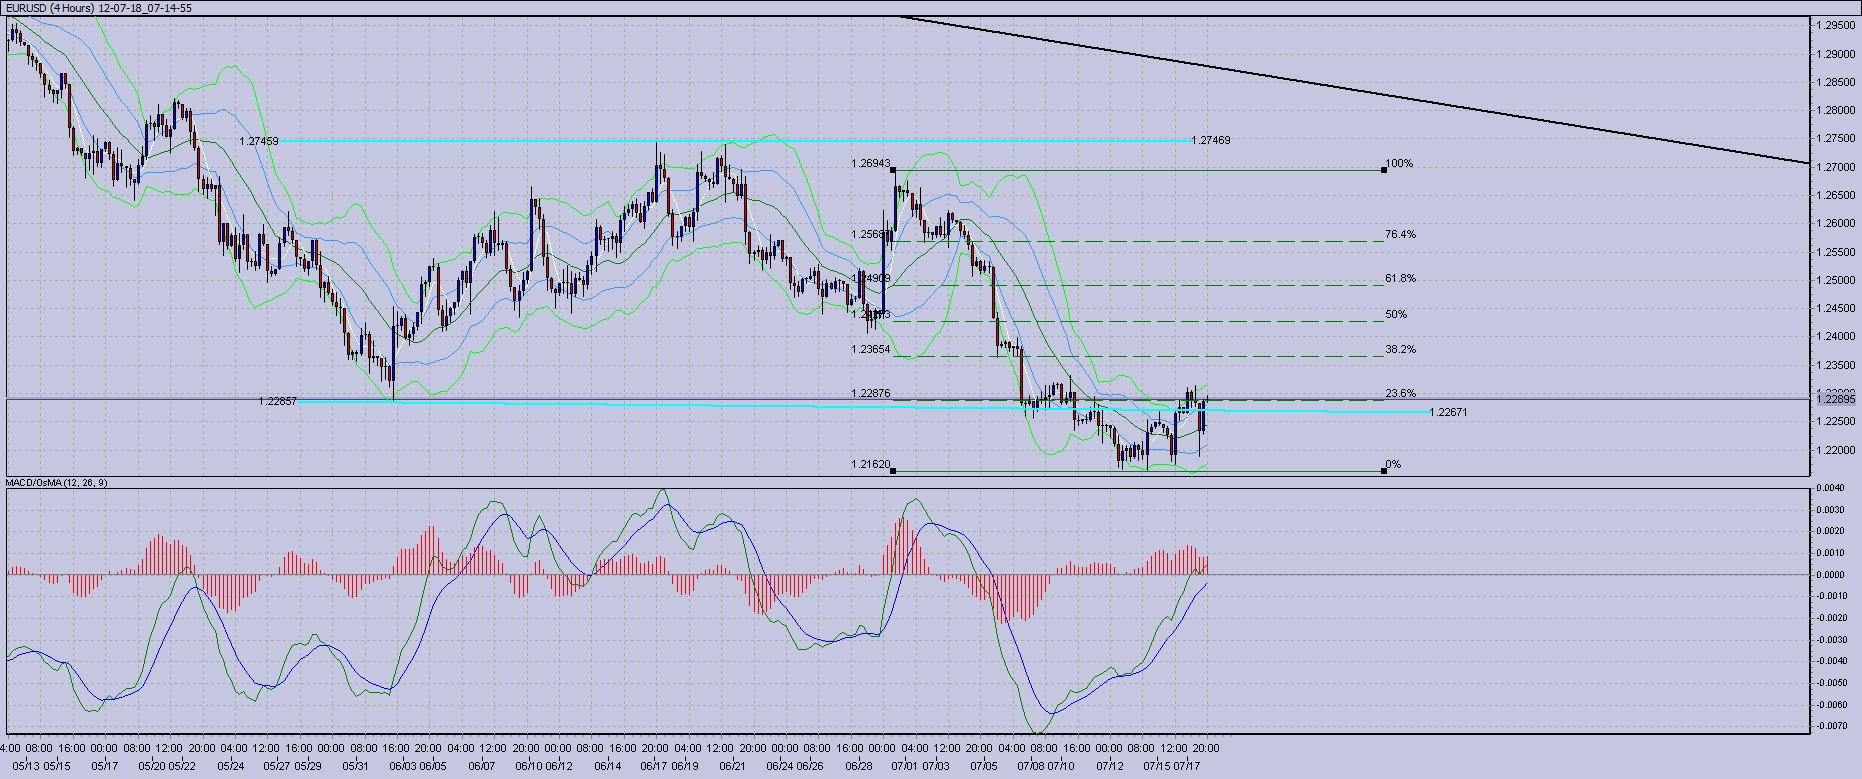Click the 0% Fibonacci level label
1862x779 pixels.
pos(1394,464)
